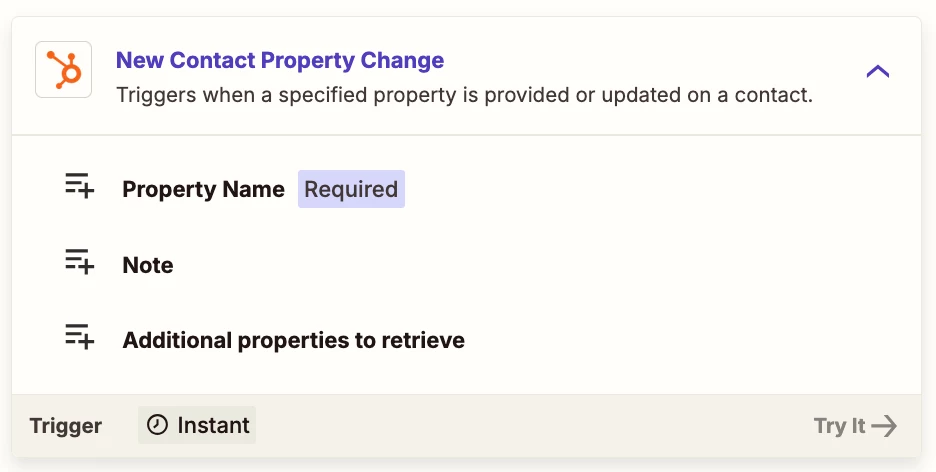
Task: Click the HubSpot app logo icon
Action: [63, 70]
